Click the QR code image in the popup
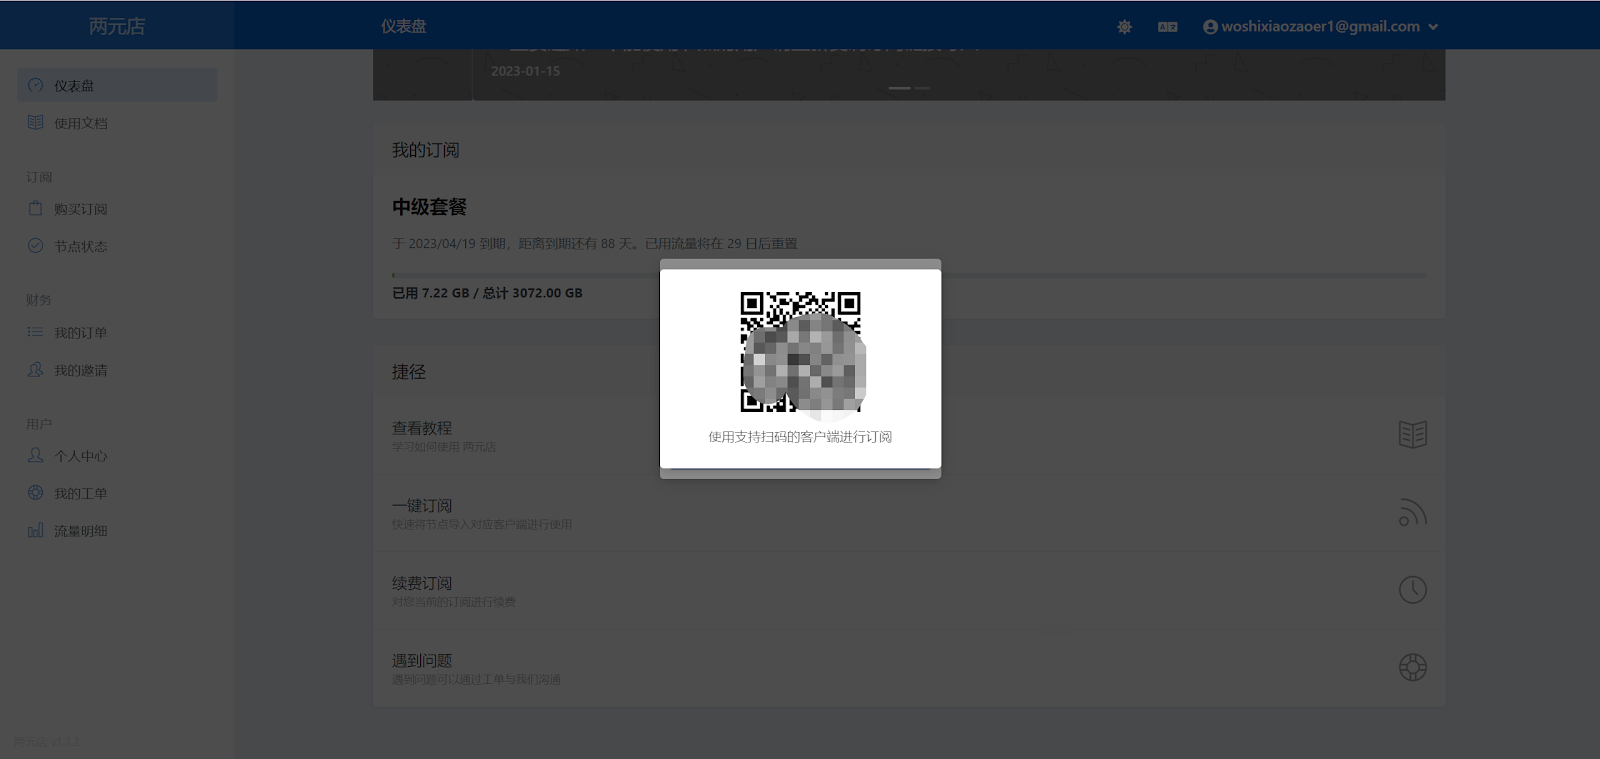 pyautogui.click(x=800, y=352)
